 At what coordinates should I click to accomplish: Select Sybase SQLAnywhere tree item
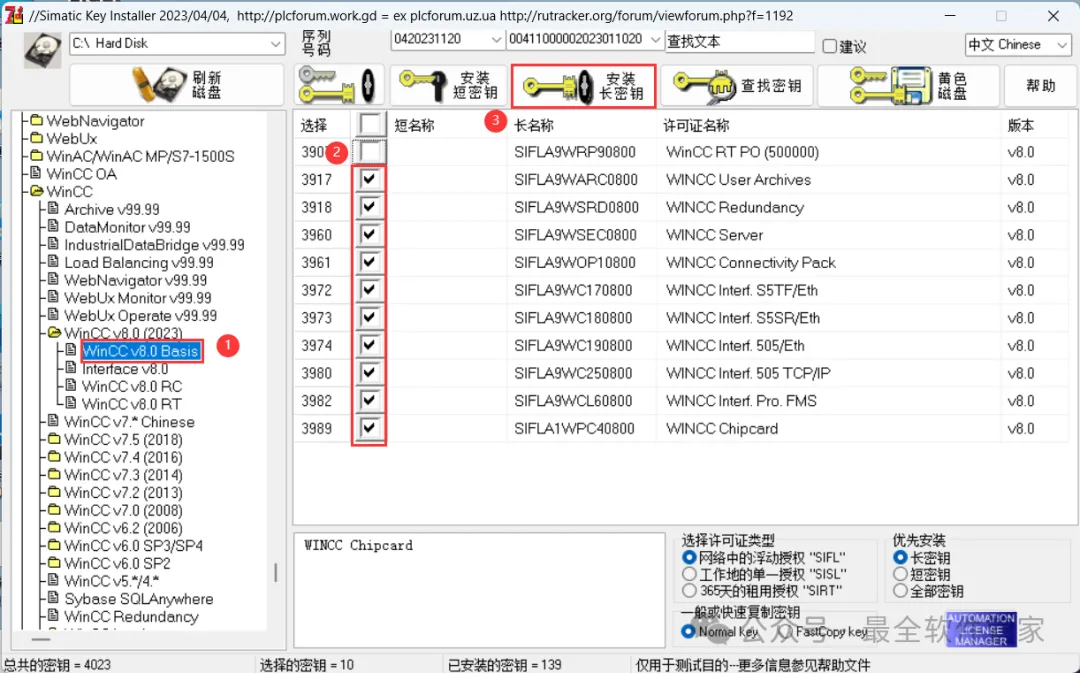pyautogui.click(x=138, y=599)
